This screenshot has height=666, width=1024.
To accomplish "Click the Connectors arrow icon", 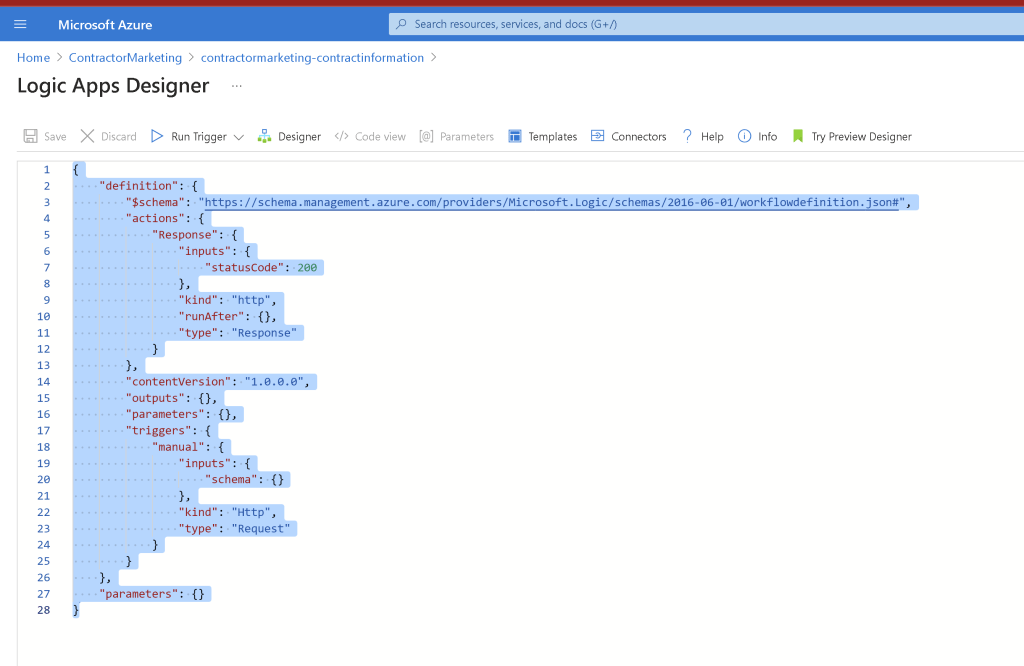I will (x=597, y=136).
